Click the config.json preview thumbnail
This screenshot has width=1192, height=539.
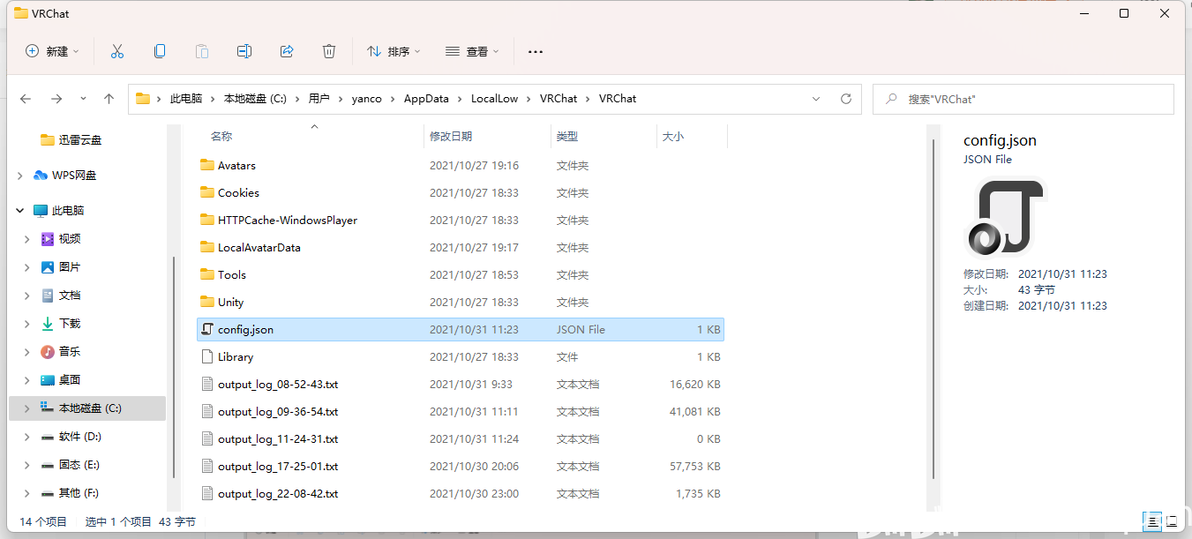click(1006, 218)
